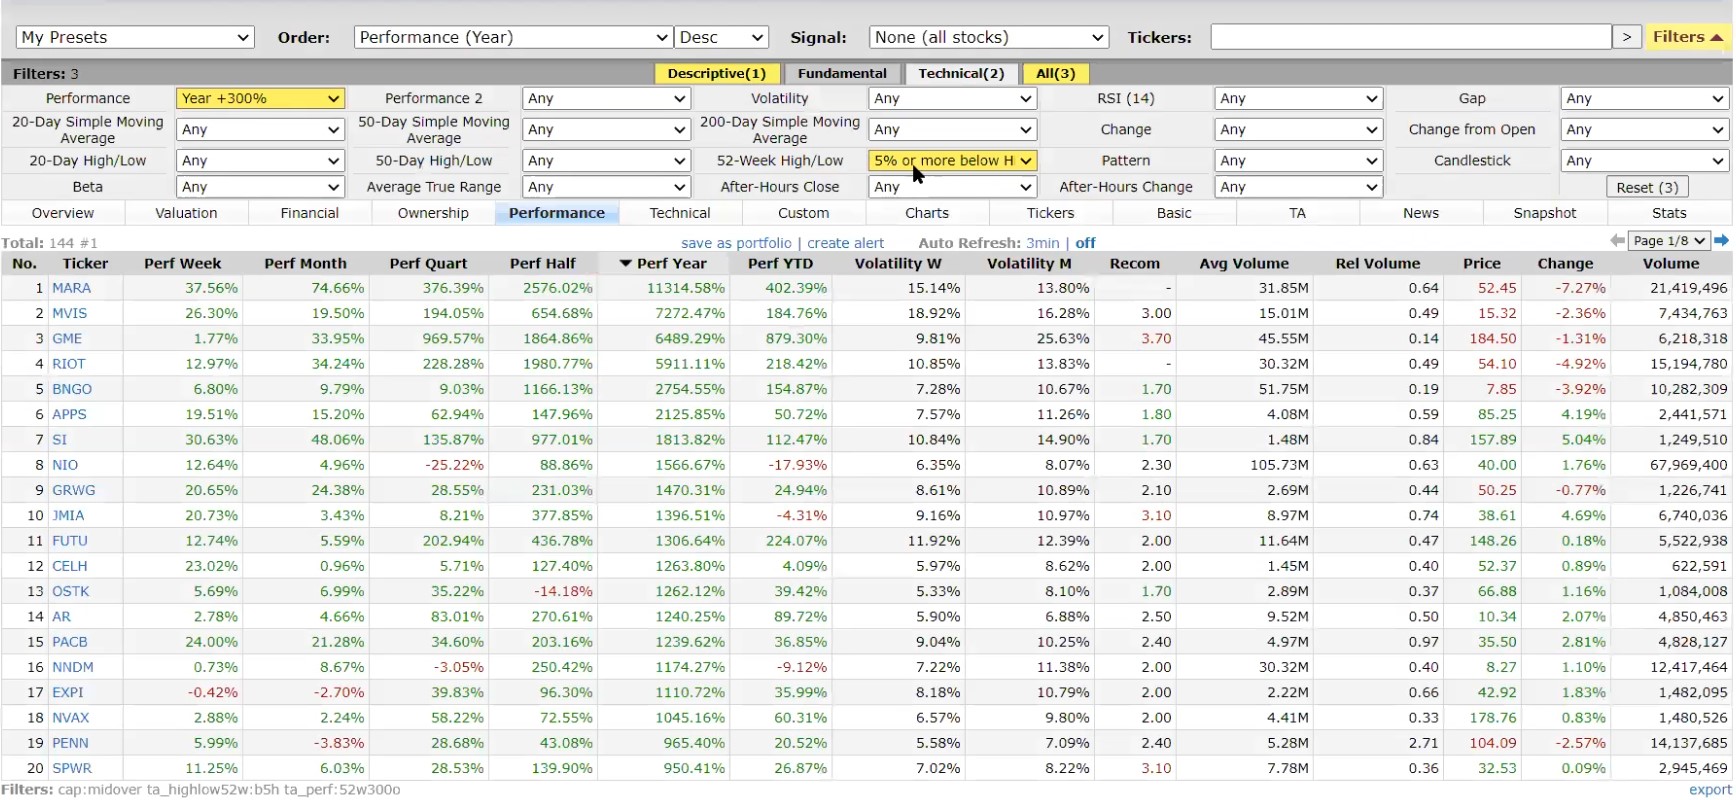Open the Financial view tab
Image resolution: width=1736 pixels, height=800 pixels.
pos(310,213)
